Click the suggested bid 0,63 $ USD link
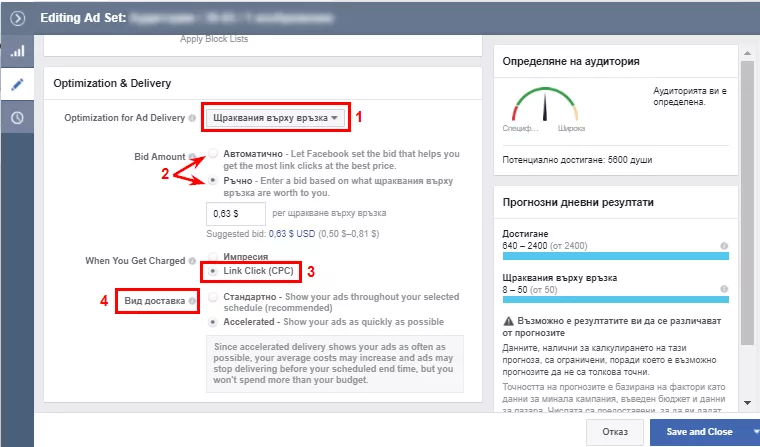The image size is (760, 447). (292, 234)
